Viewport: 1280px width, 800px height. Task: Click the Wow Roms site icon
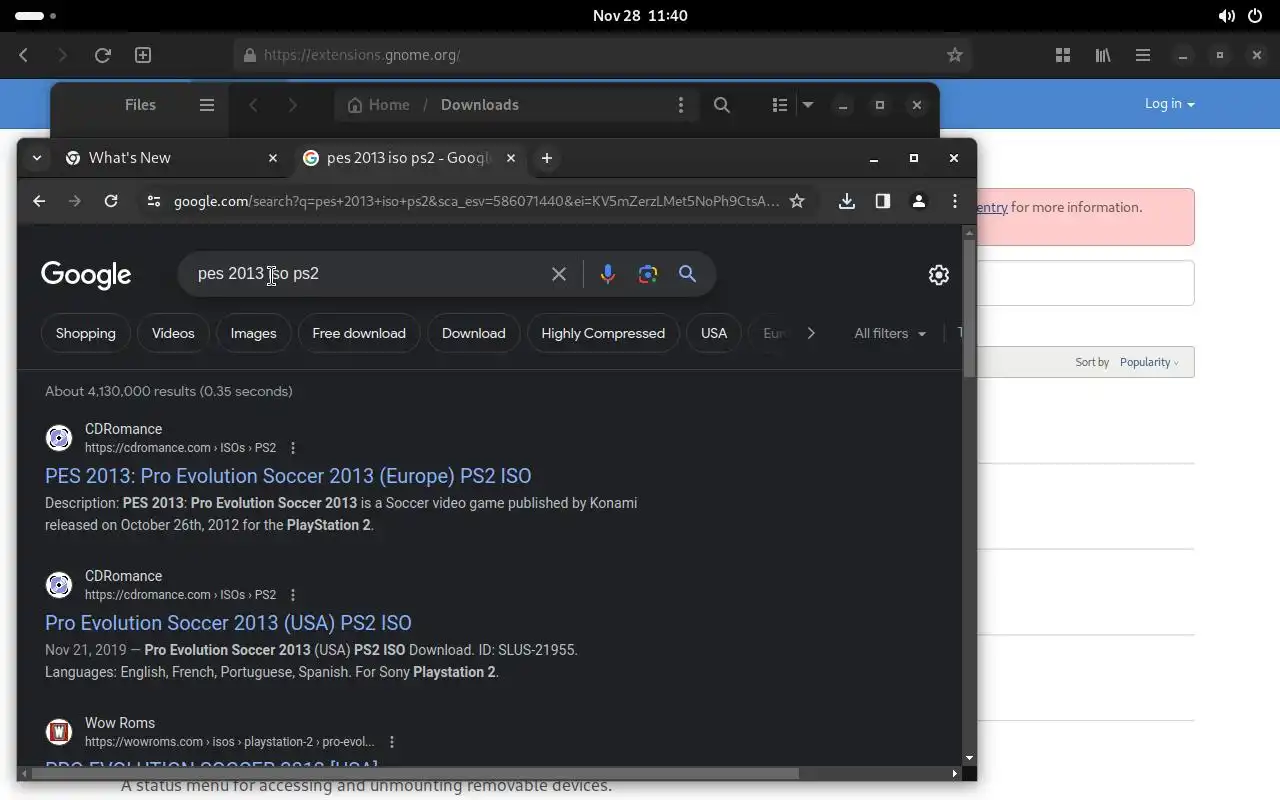click(59, 732)
